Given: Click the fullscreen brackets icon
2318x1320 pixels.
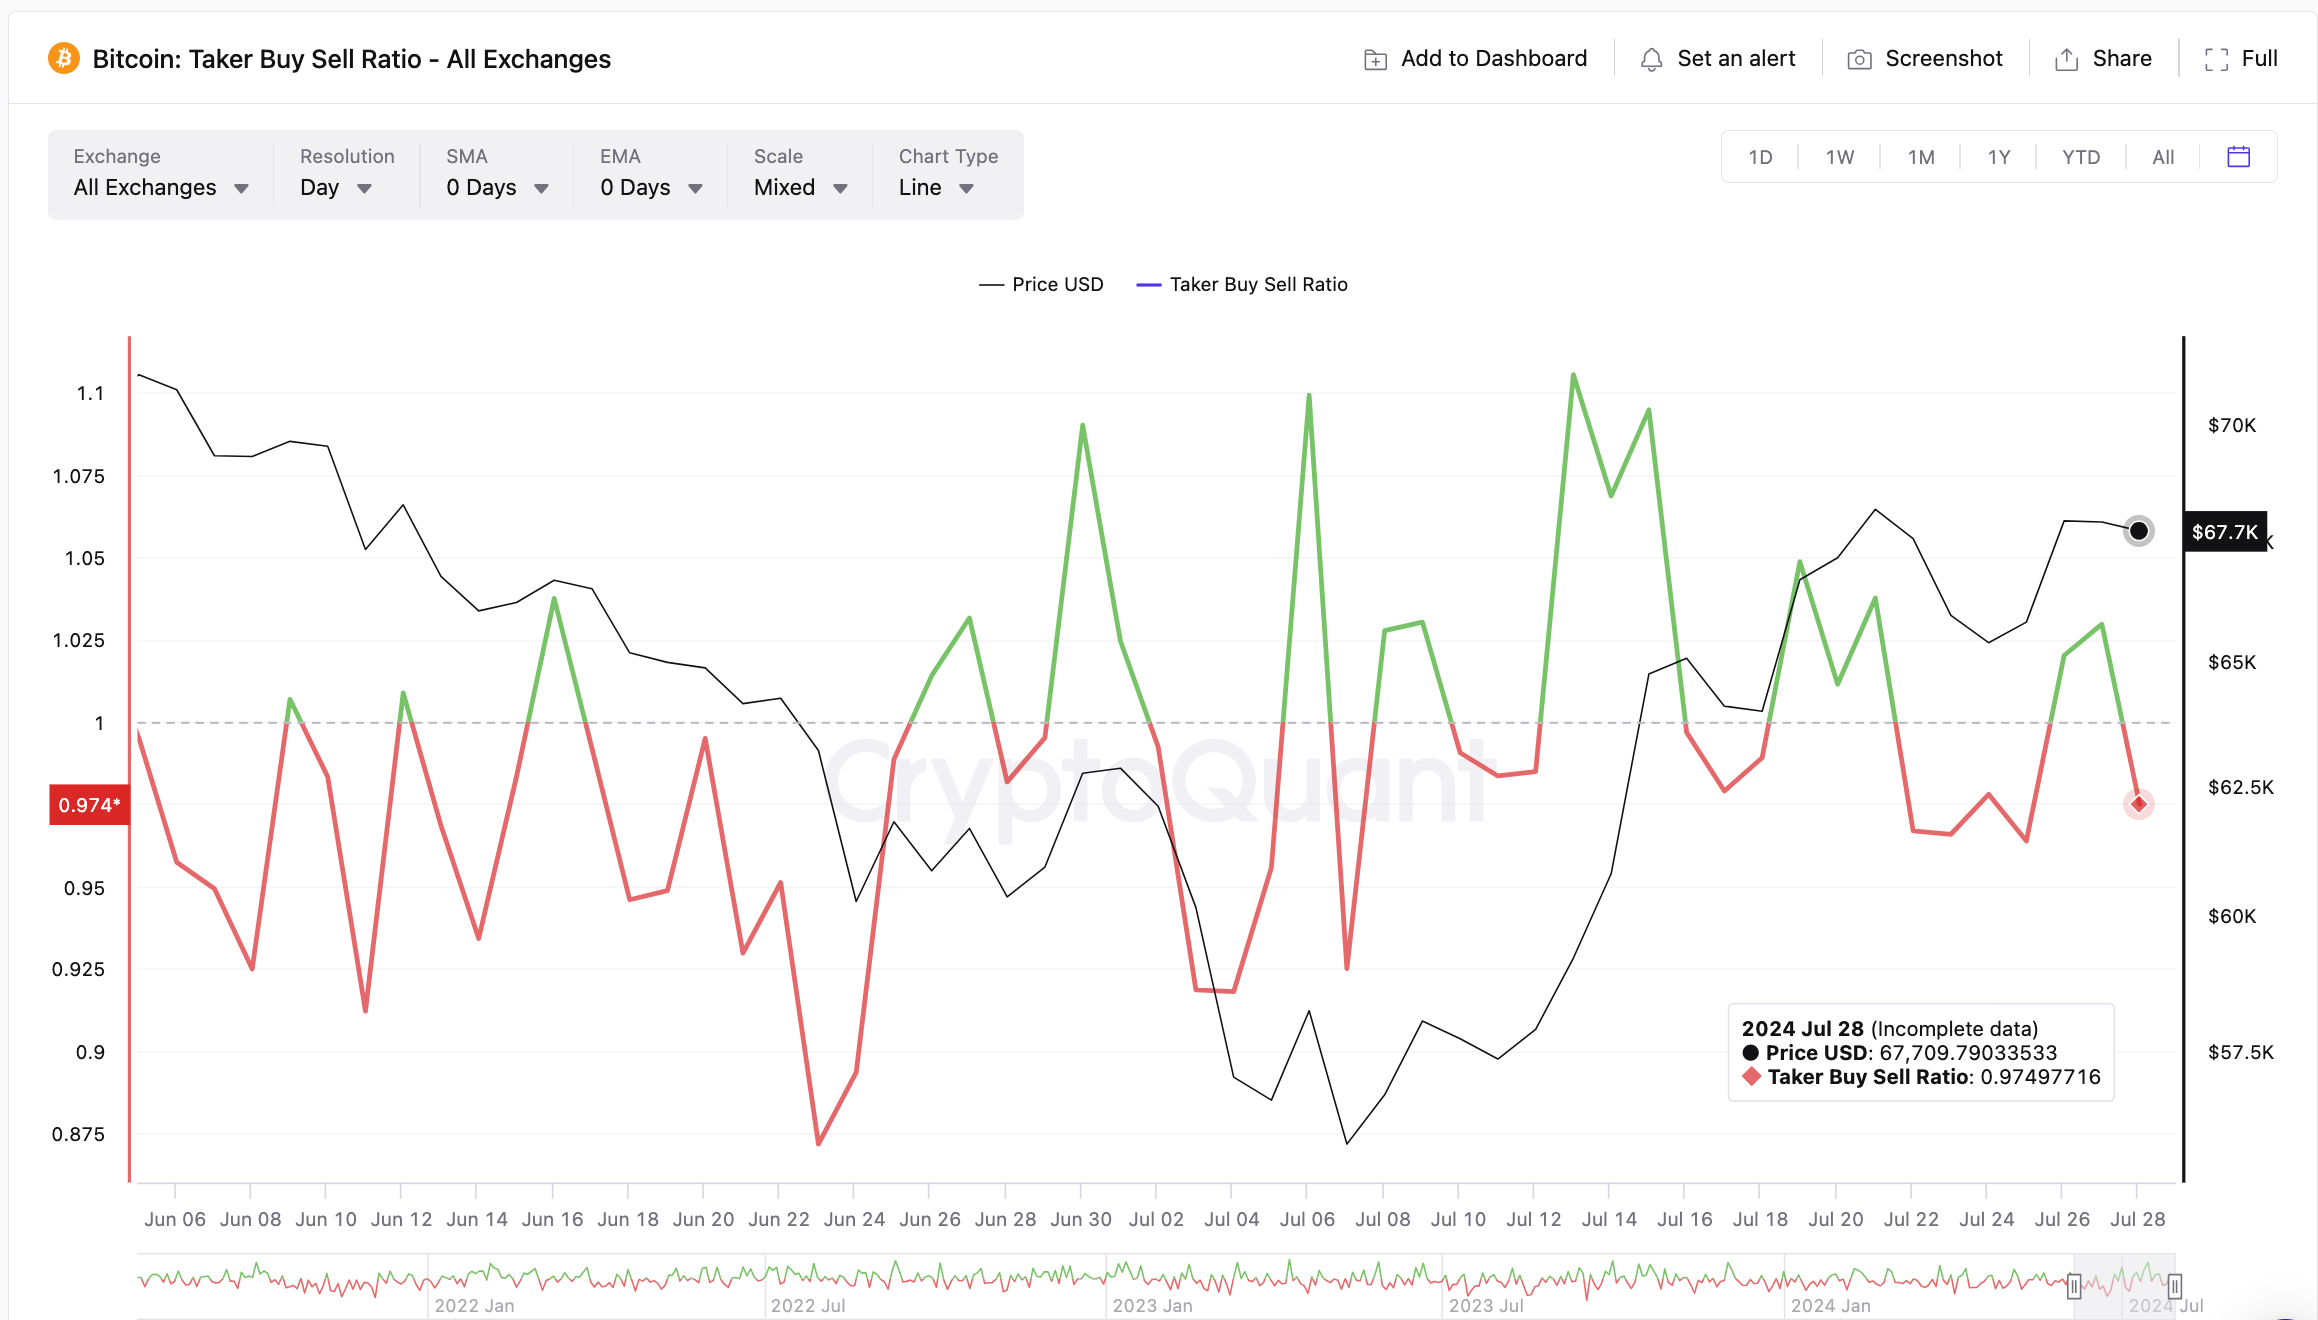Looking at the screenshot, I should [2216, 60].
